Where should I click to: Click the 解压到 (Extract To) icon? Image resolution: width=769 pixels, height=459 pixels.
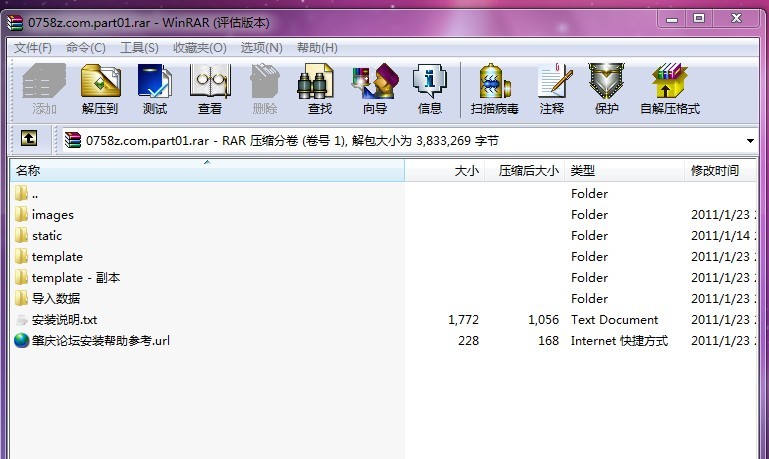click(x=100, y=89)
